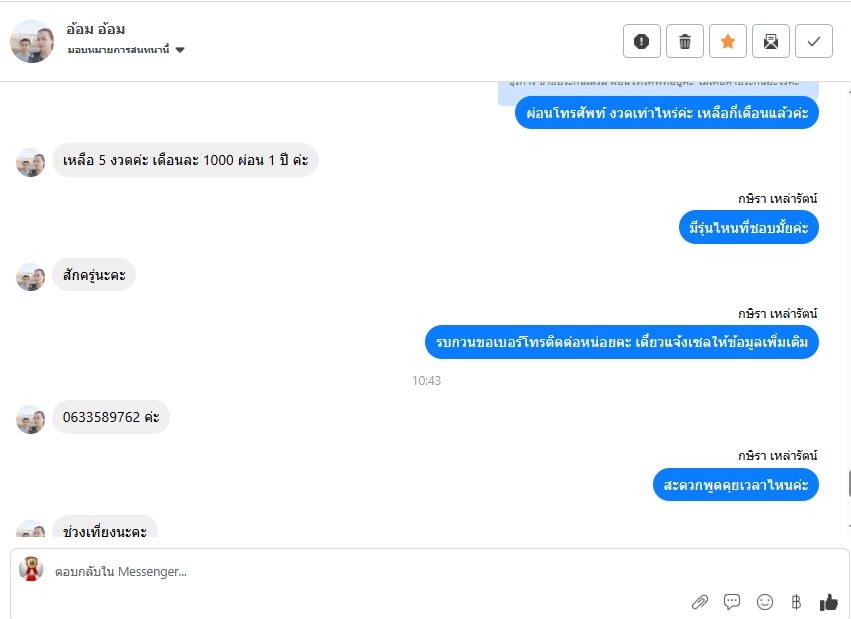Open the มอบหมายการสนทนานี้ assignment dropdown
This screenshot has height=619, width=851.
(x=126, y=50)
